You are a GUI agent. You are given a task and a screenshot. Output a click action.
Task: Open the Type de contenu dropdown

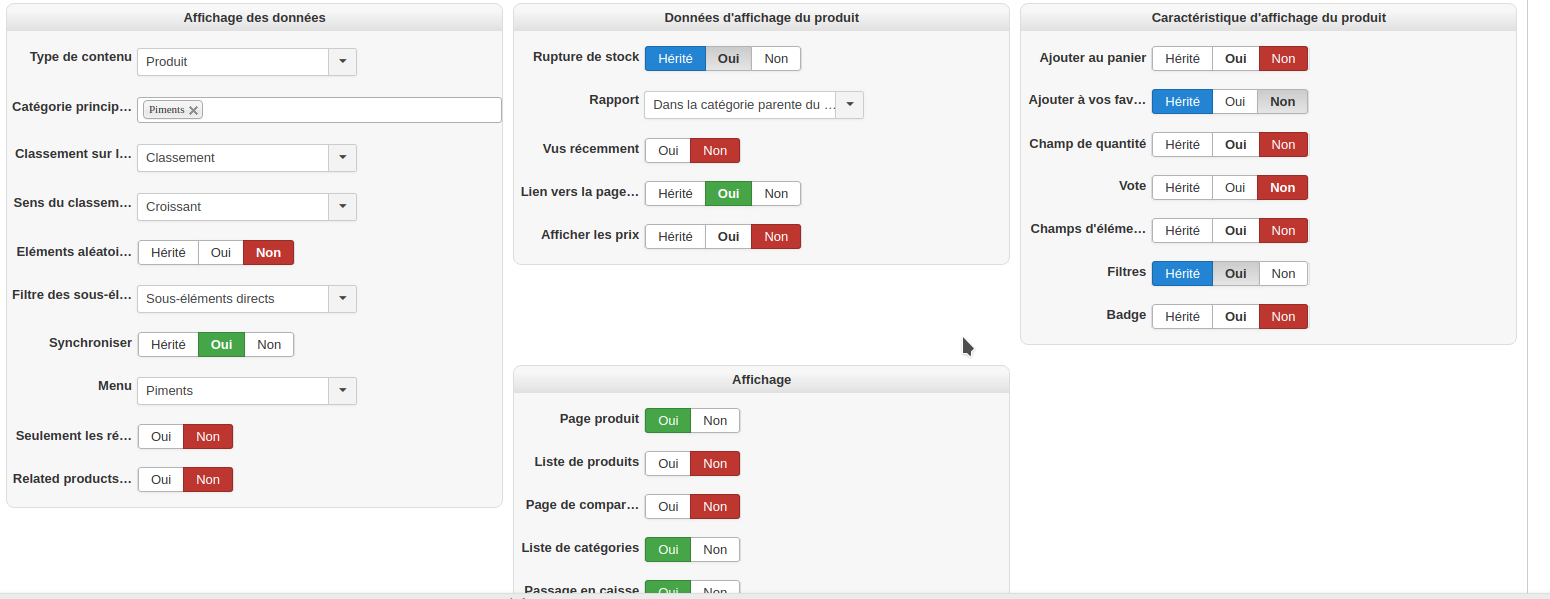[x=342, y=62]
